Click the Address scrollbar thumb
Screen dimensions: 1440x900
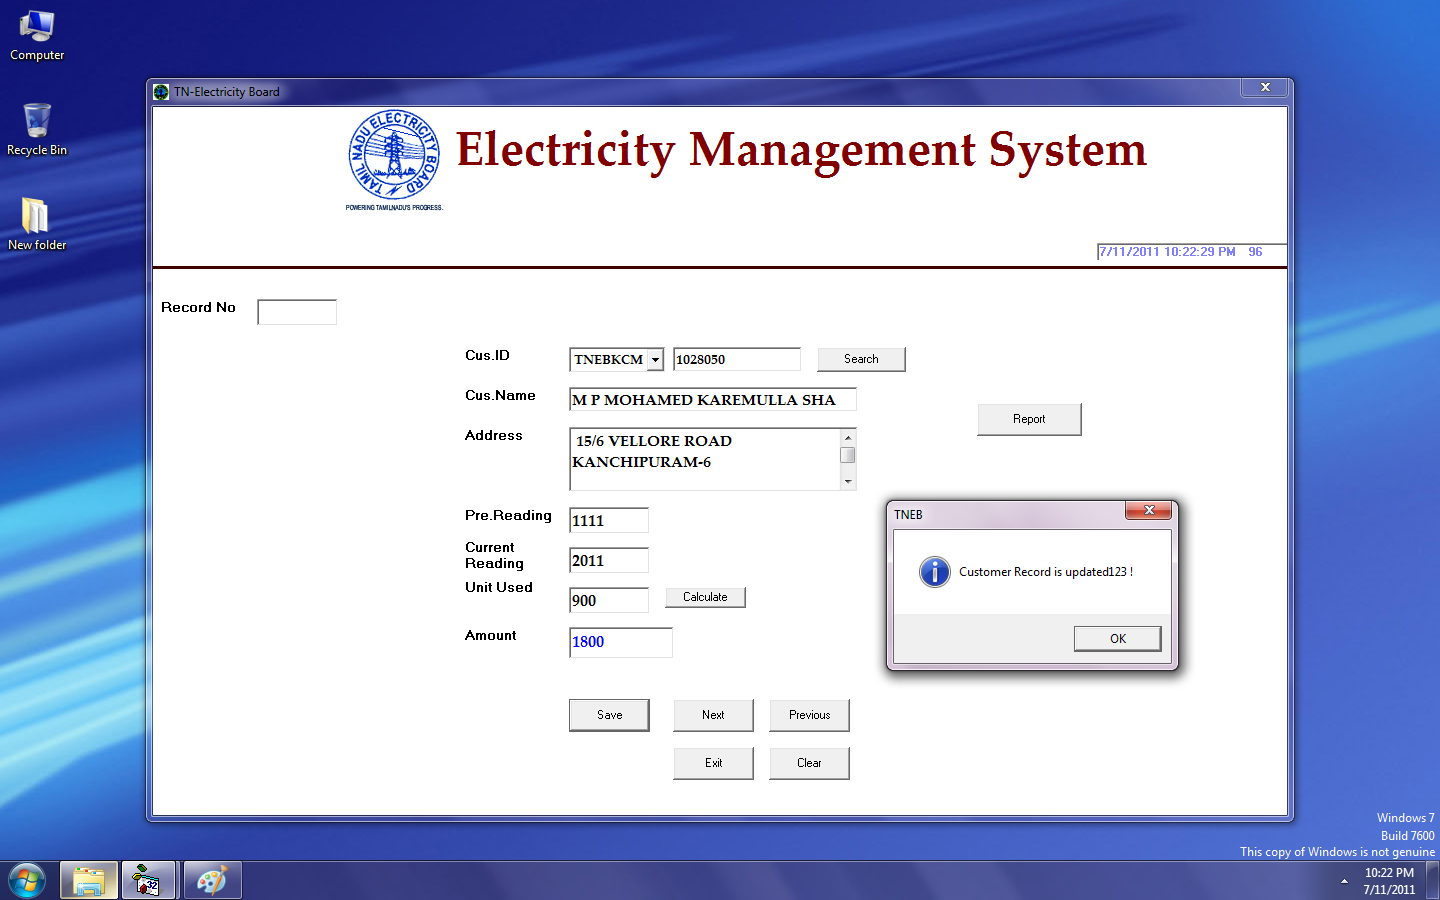848,455
